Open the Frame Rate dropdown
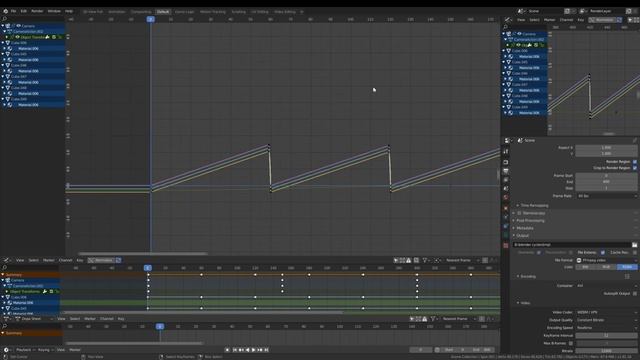640x360 pixels. pos(607,196)
